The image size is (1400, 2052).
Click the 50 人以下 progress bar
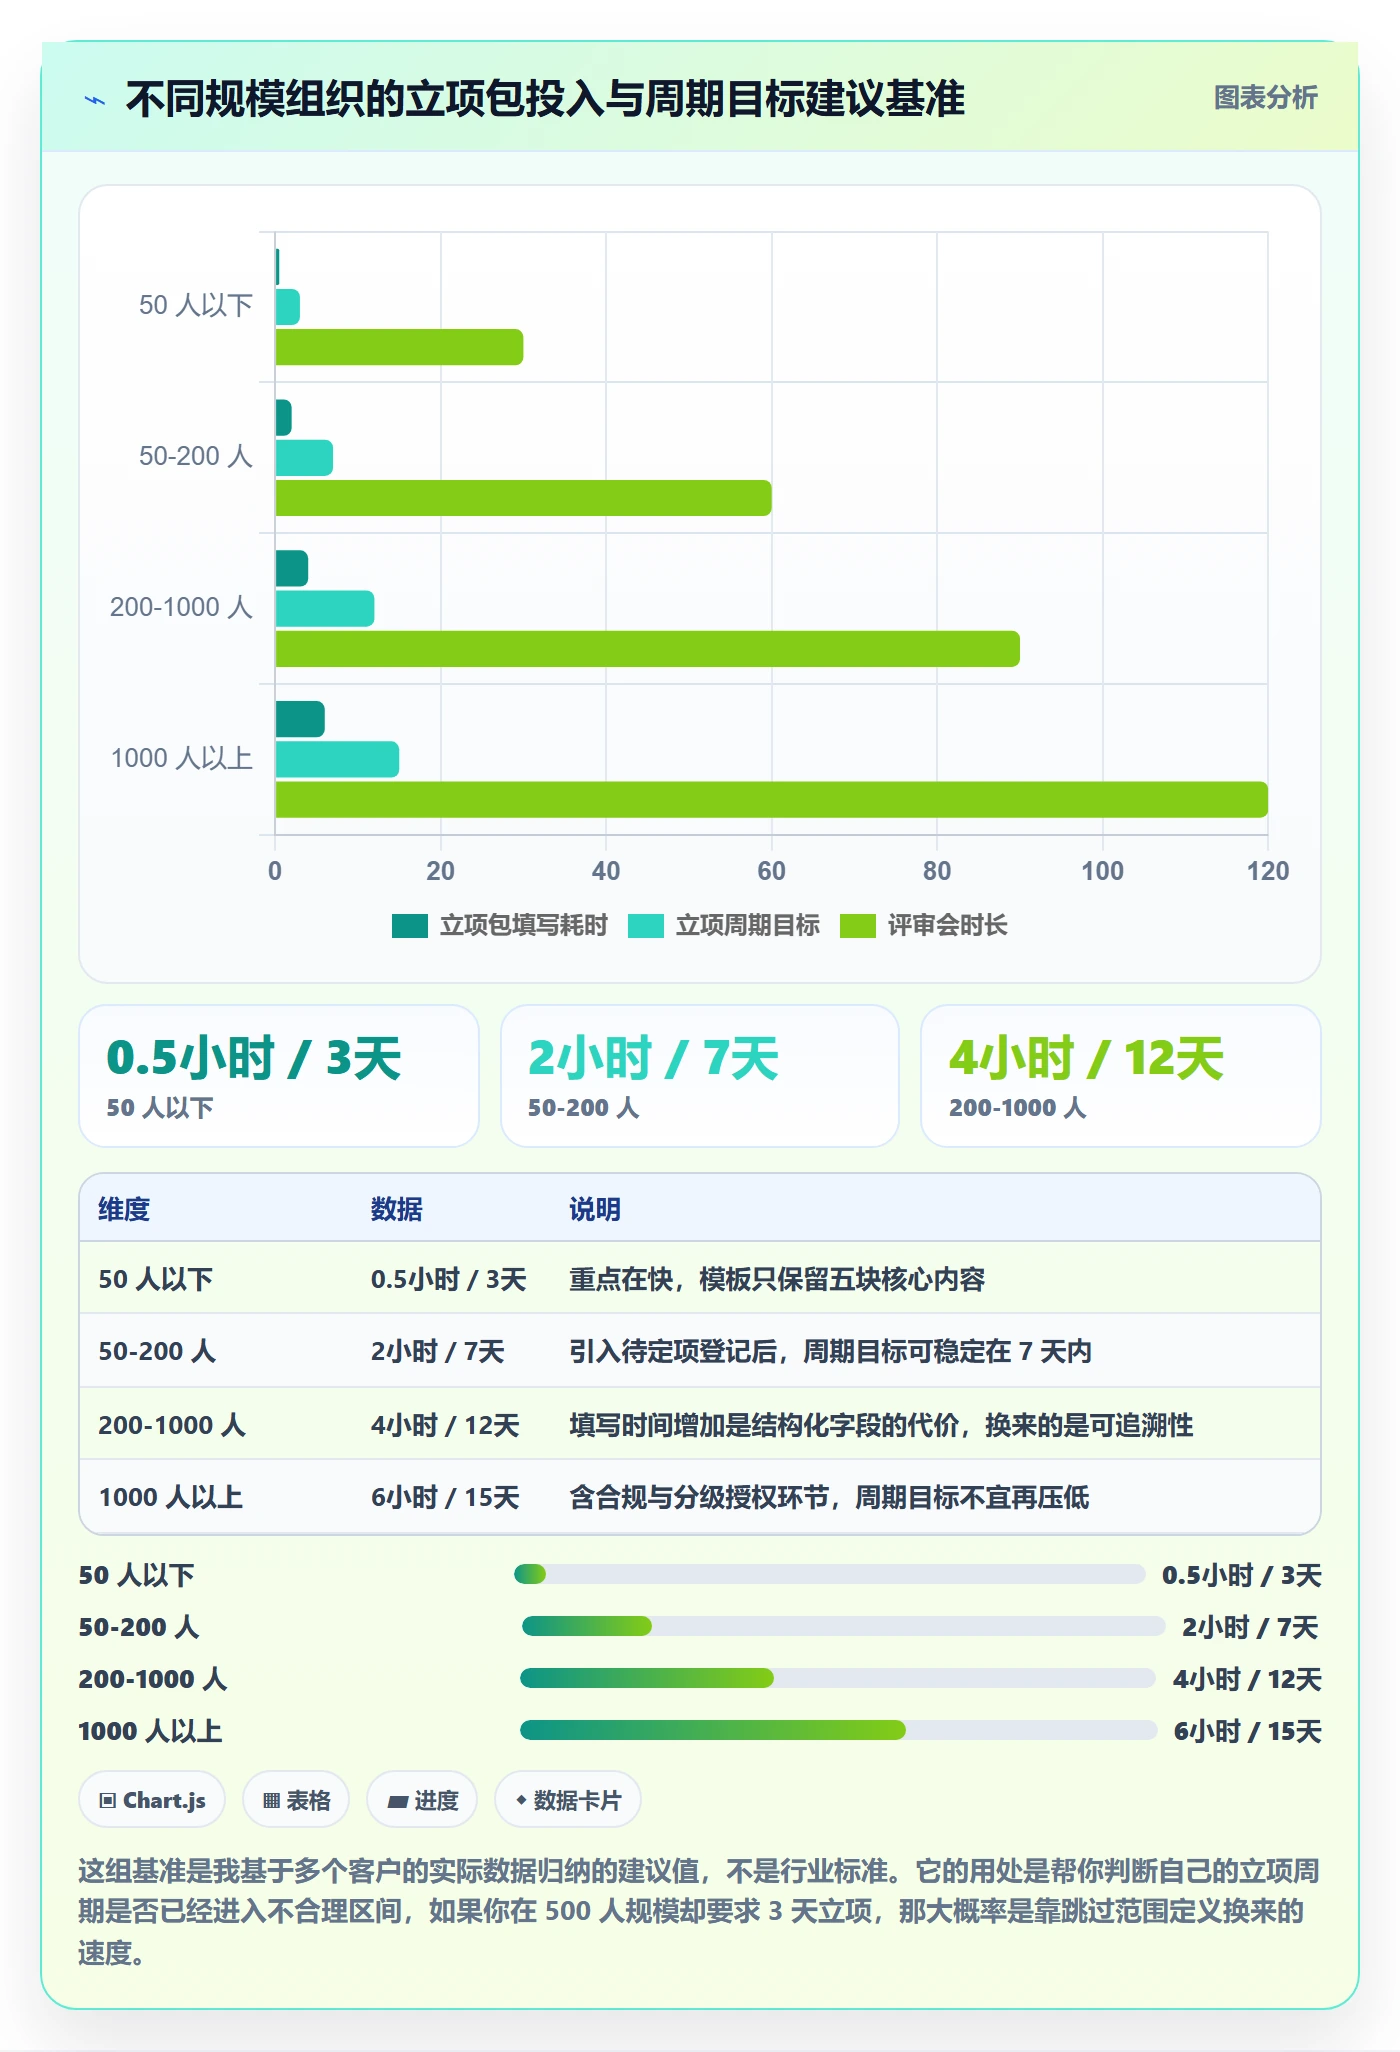point(829,1574)
